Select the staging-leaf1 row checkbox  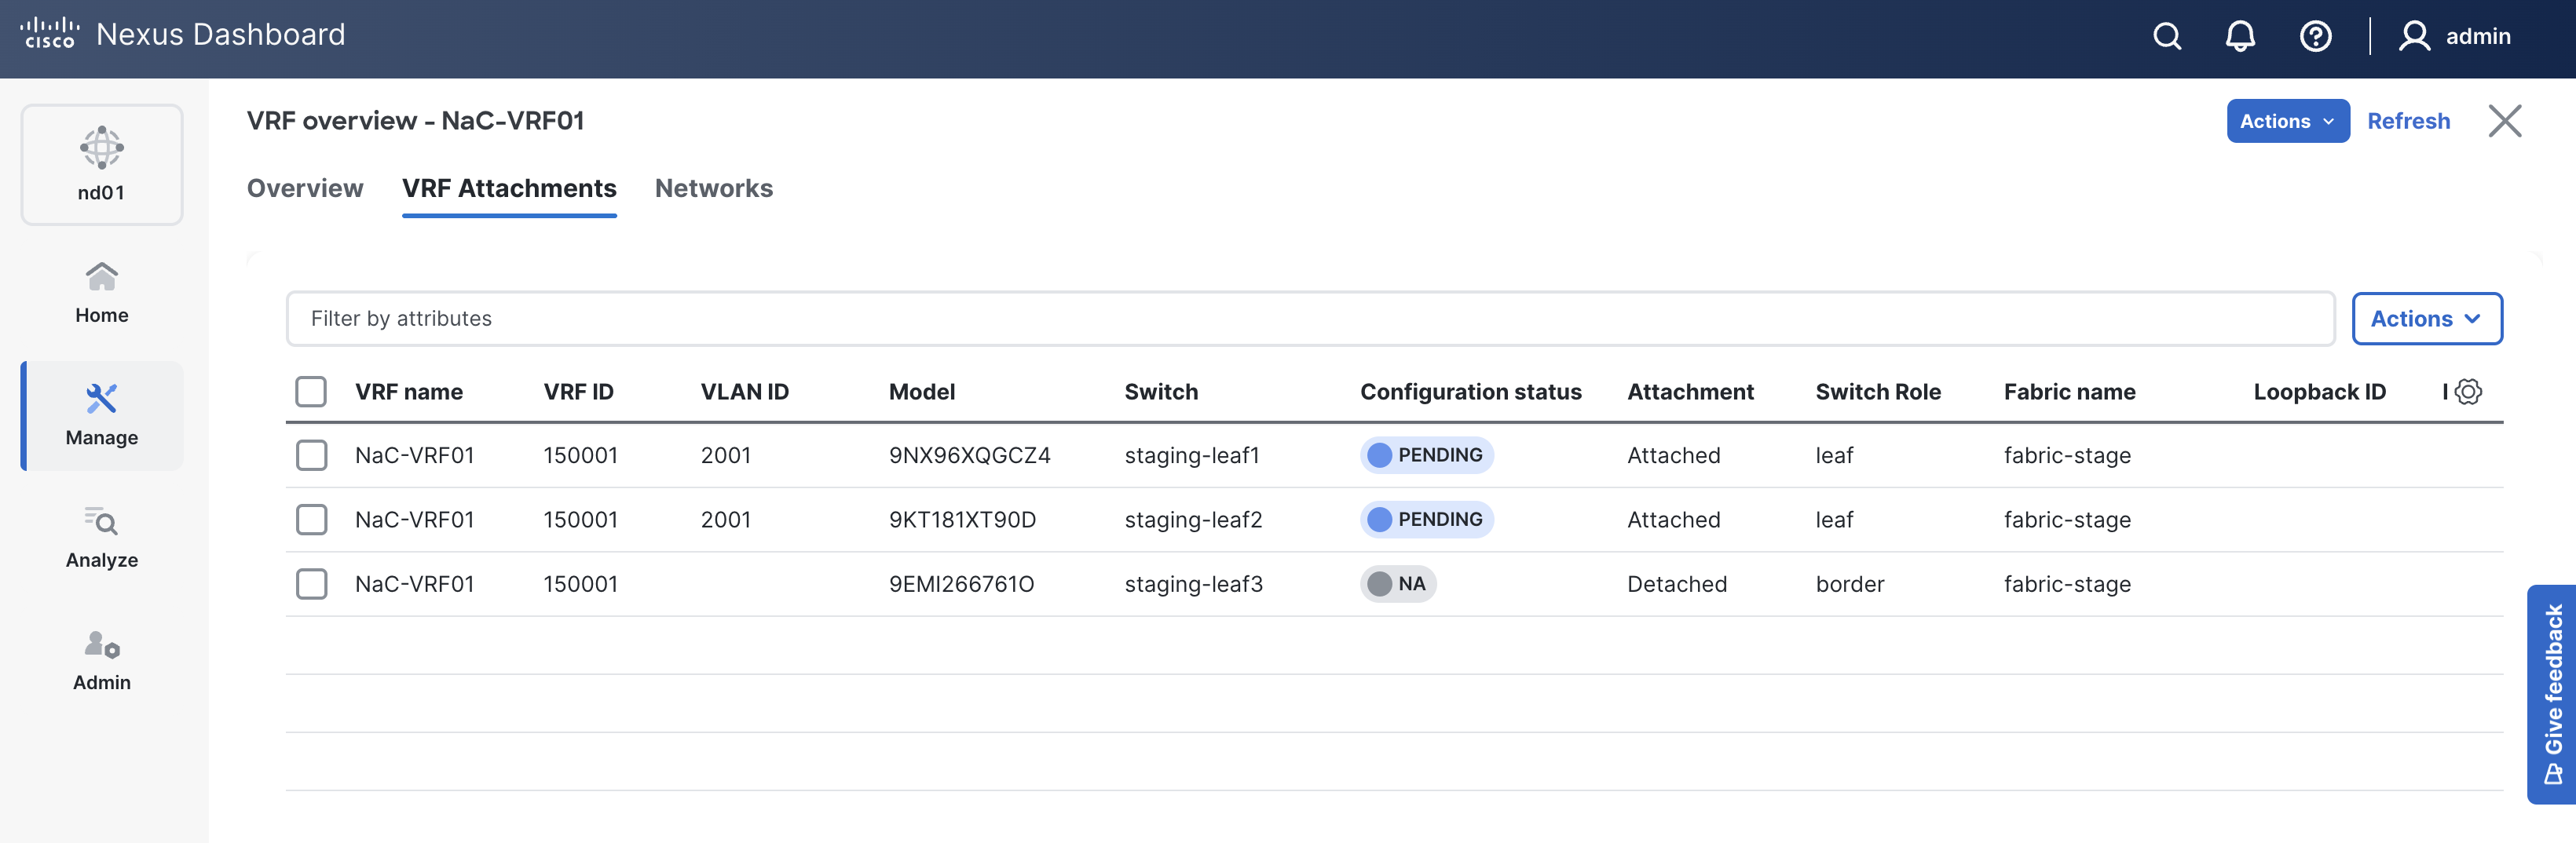click(311, 456)
